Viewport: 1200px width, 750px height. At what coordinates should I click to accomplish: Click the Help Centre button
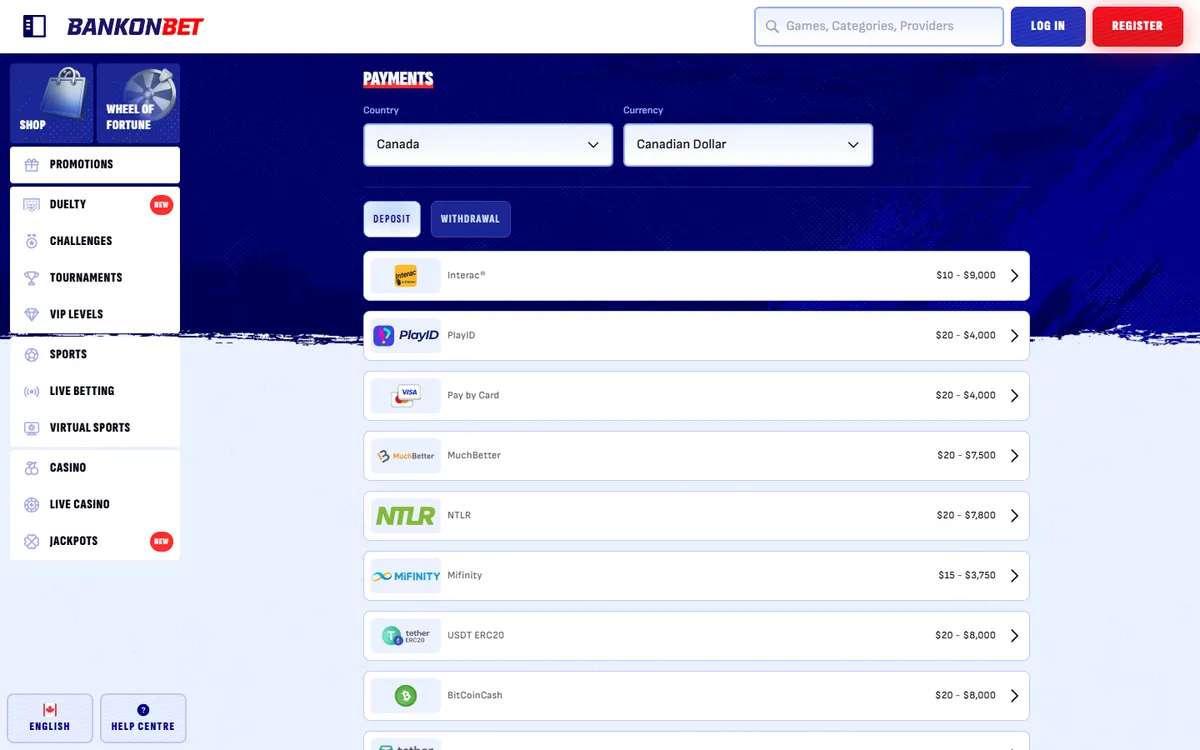[143, 718]
